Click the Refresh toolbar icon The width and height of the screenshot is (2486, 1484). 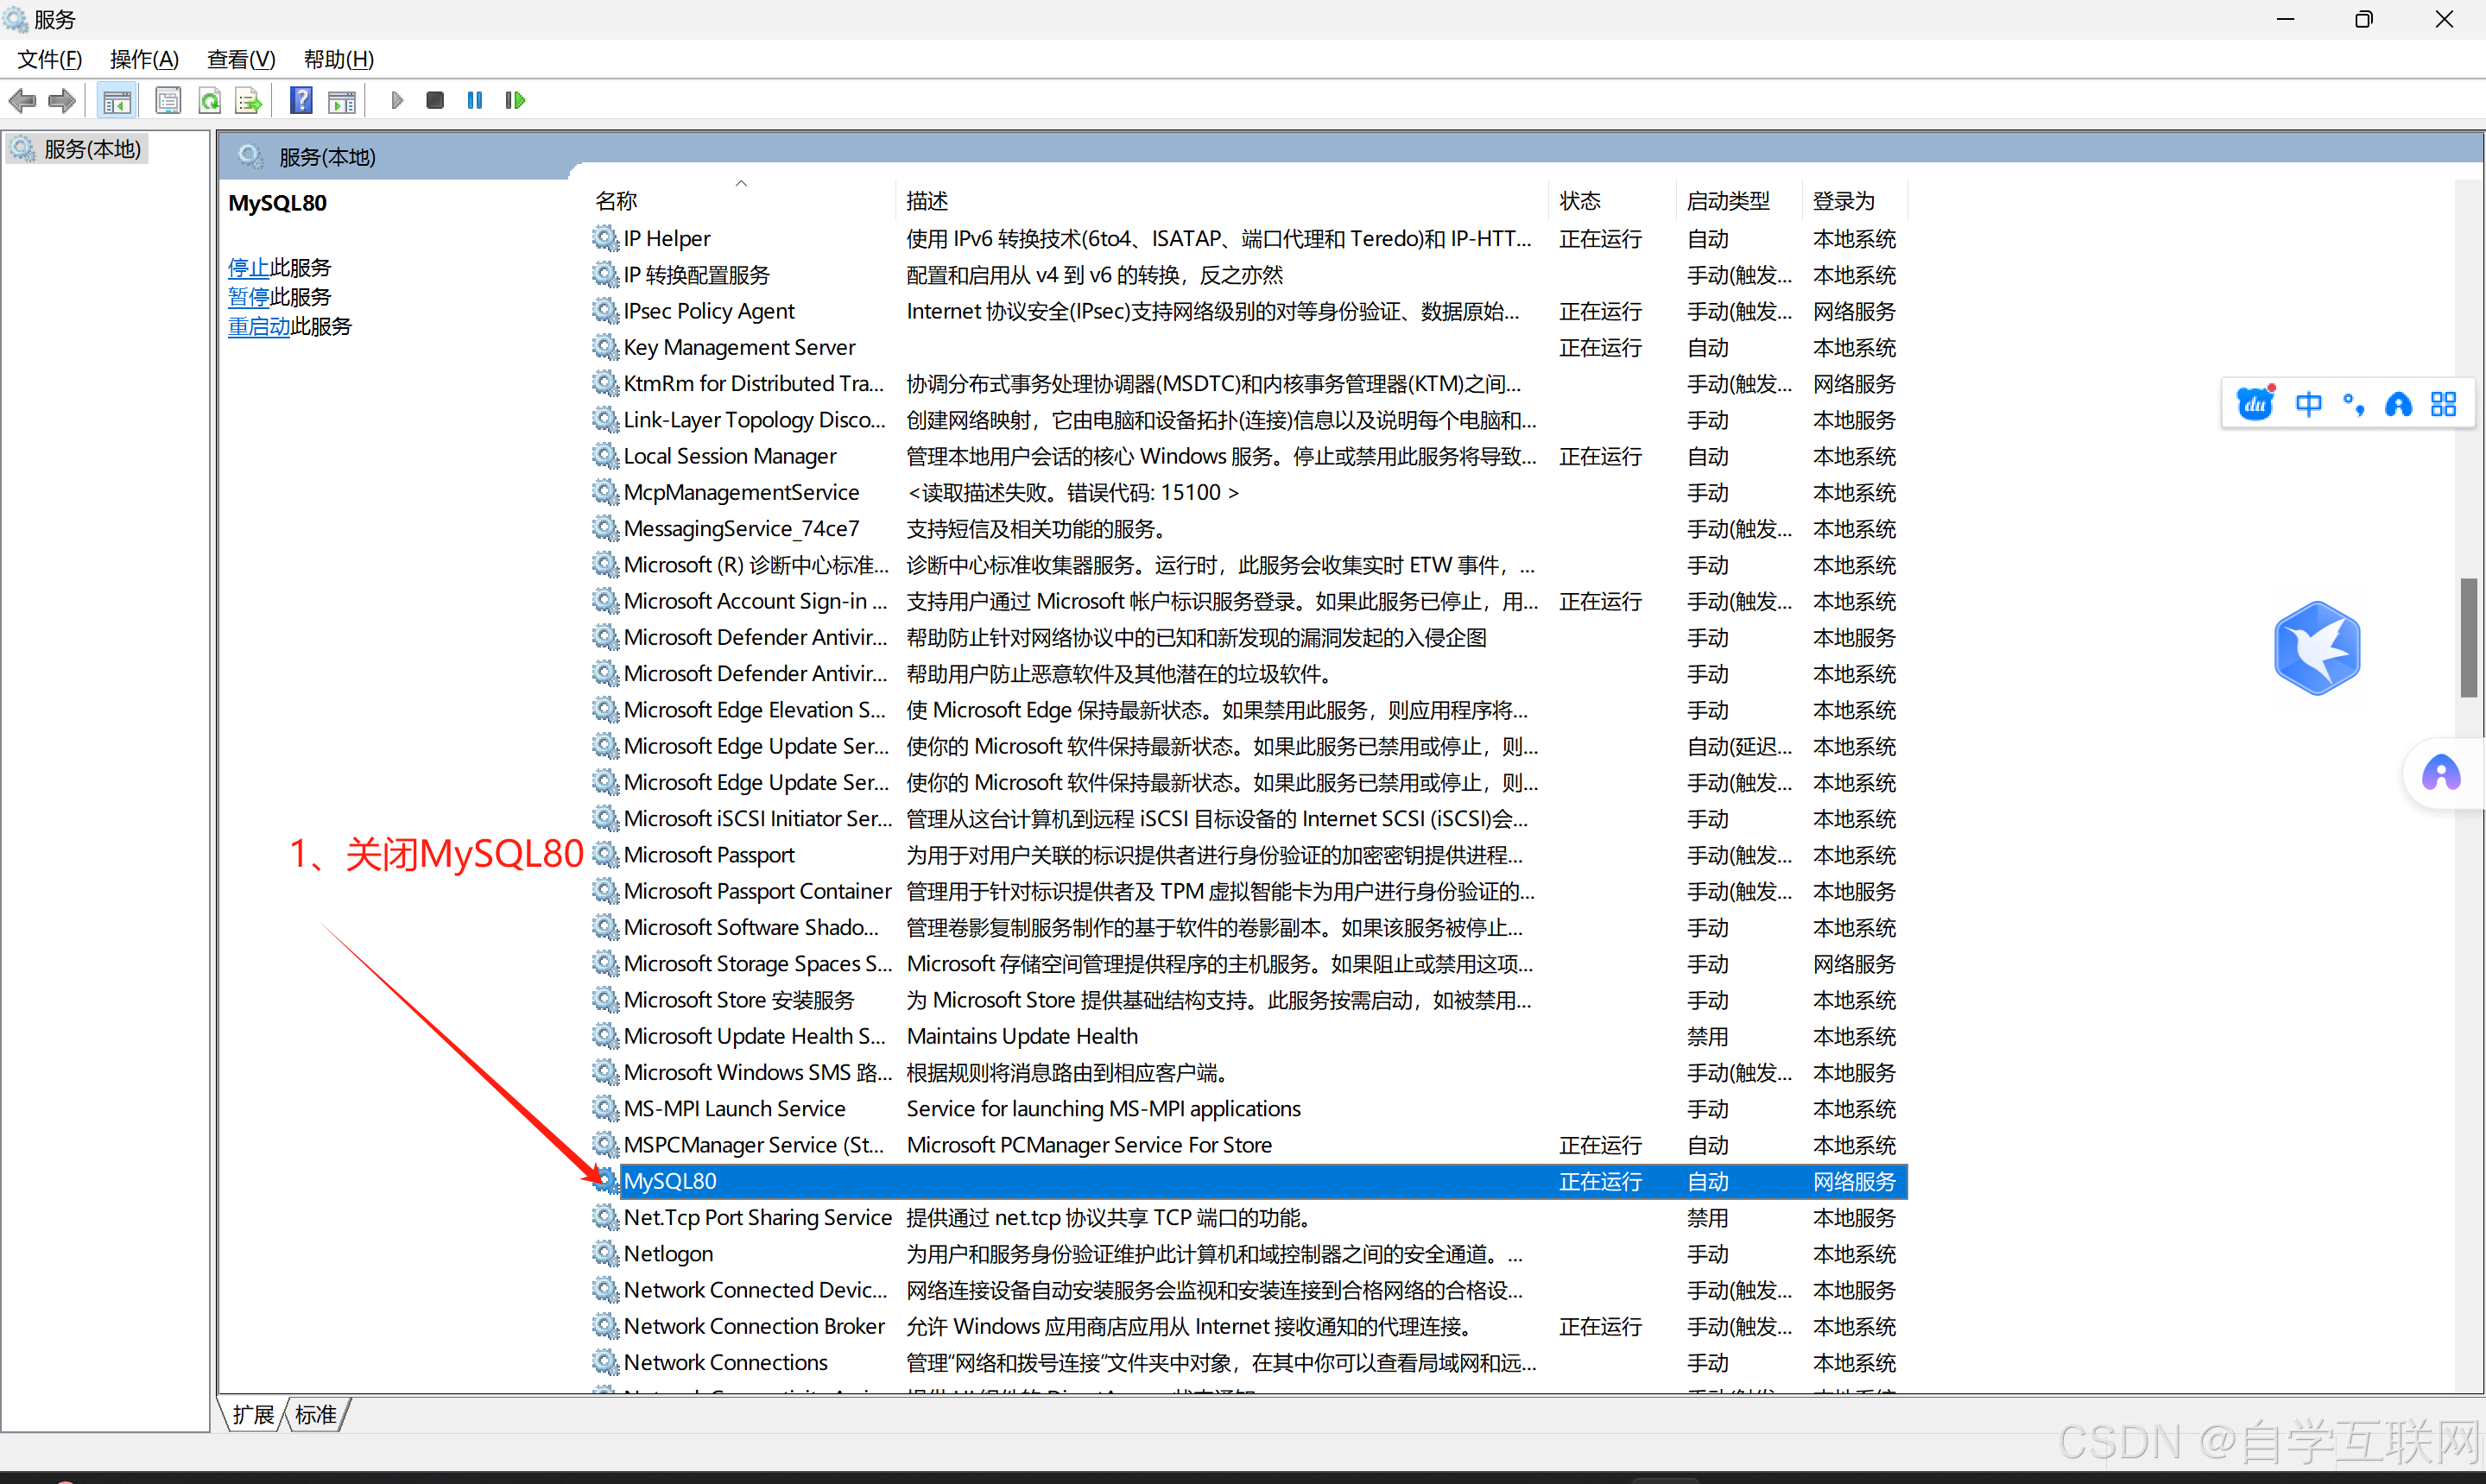[210, 100]
